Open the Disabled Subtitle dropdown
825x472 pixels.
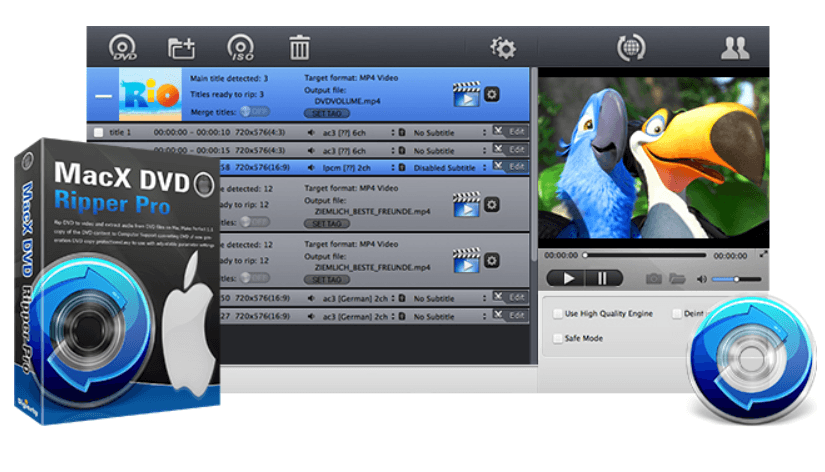484,167
